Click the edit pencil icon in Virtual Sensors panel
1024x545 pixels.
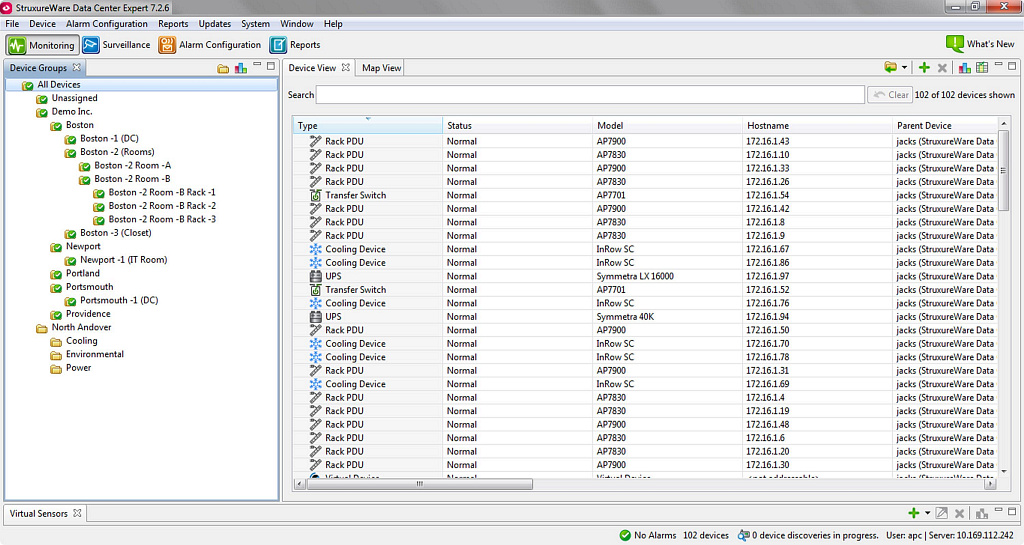pyautogui.click(x=942, y=513)
